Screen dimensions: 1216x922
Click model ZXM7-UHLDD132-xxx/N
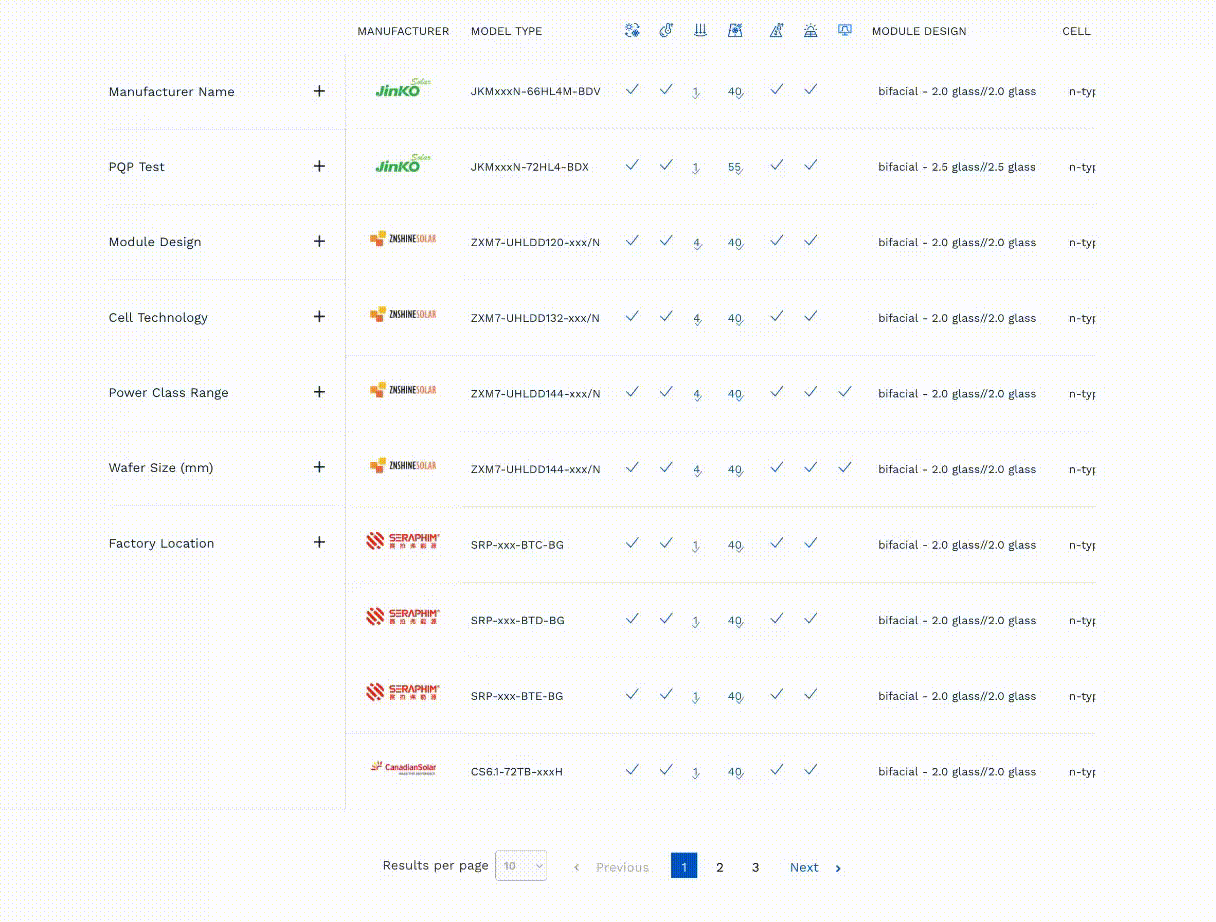[535, 318]
